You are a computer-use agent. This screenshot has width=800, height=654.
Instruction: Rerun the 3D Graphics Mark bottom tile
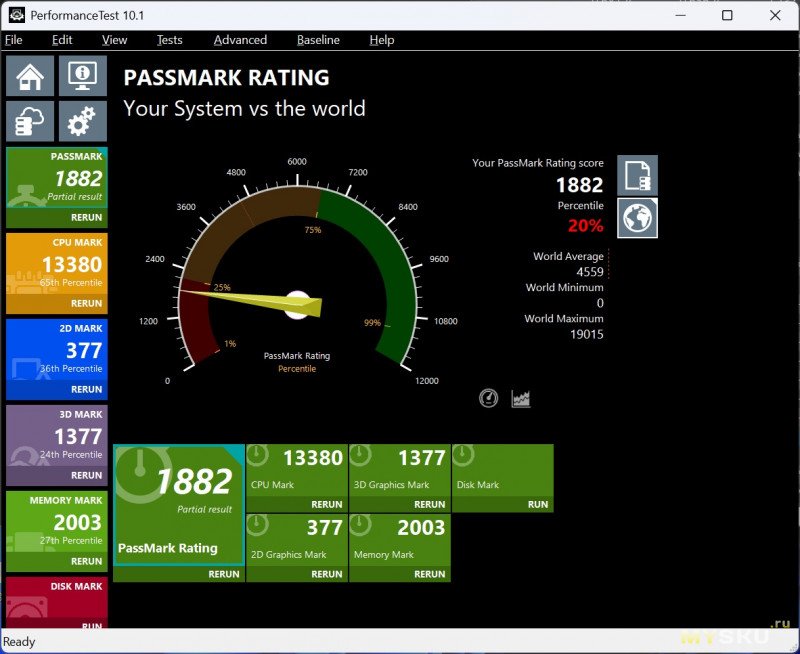tap(430, 505)
